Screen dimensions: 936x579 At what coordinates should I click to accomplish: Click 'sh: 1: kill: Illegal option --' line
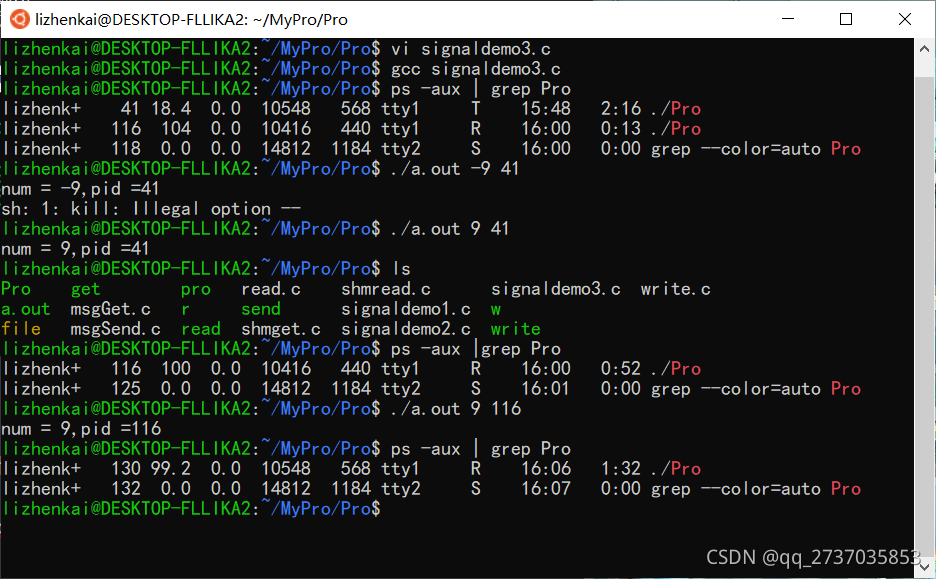tap(151, 209)
